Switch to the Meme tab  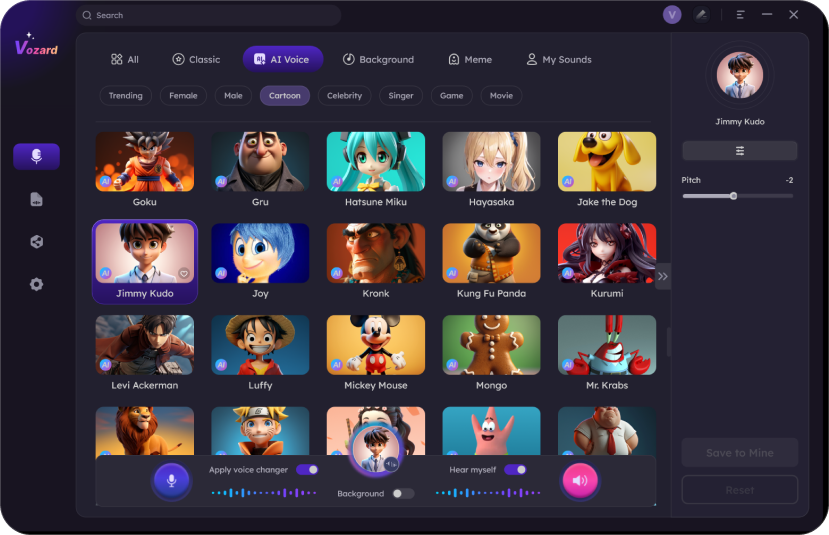(x=470, y=59)
